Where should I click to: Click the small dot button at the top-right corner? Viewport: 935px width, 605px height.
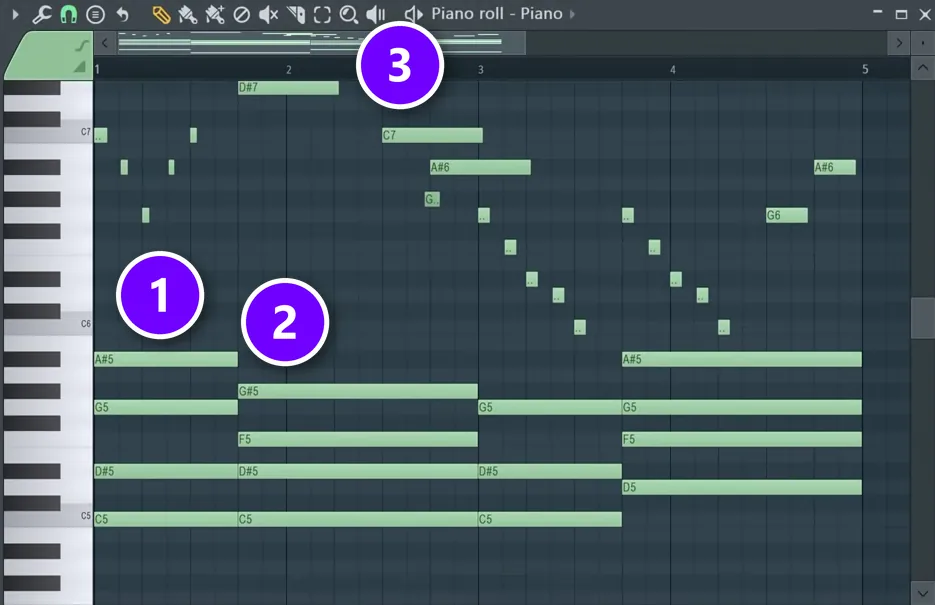[x=922, y=43]
